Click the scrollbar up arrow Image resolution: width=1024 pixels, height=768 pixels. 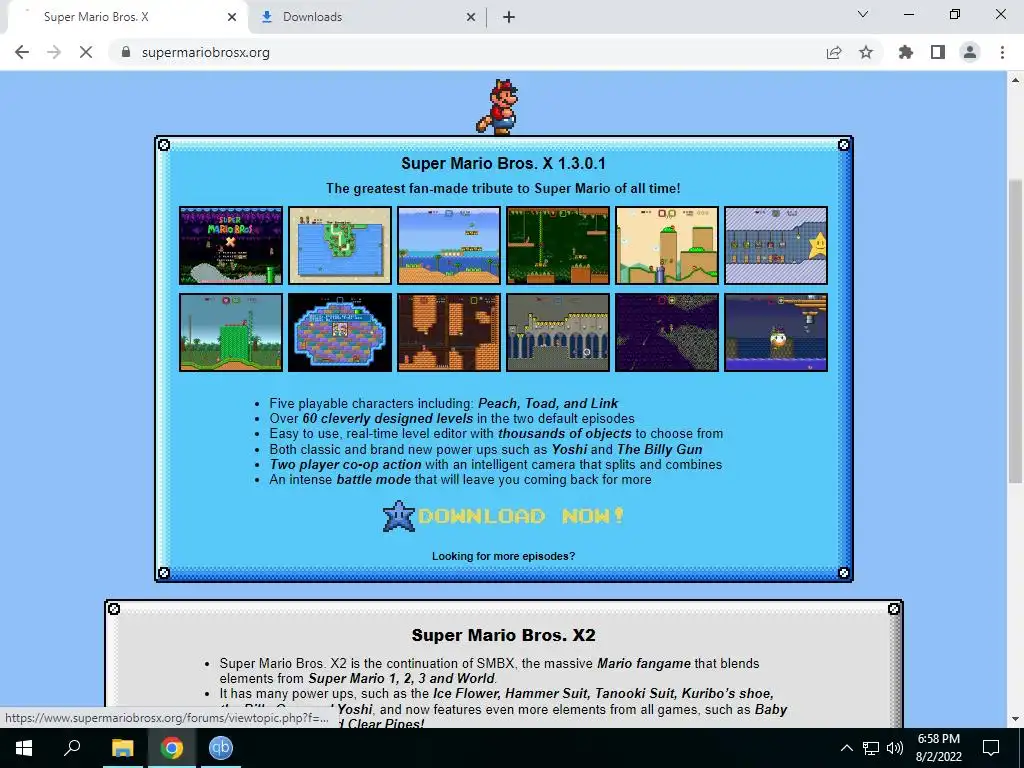(x=1015, y=80)
